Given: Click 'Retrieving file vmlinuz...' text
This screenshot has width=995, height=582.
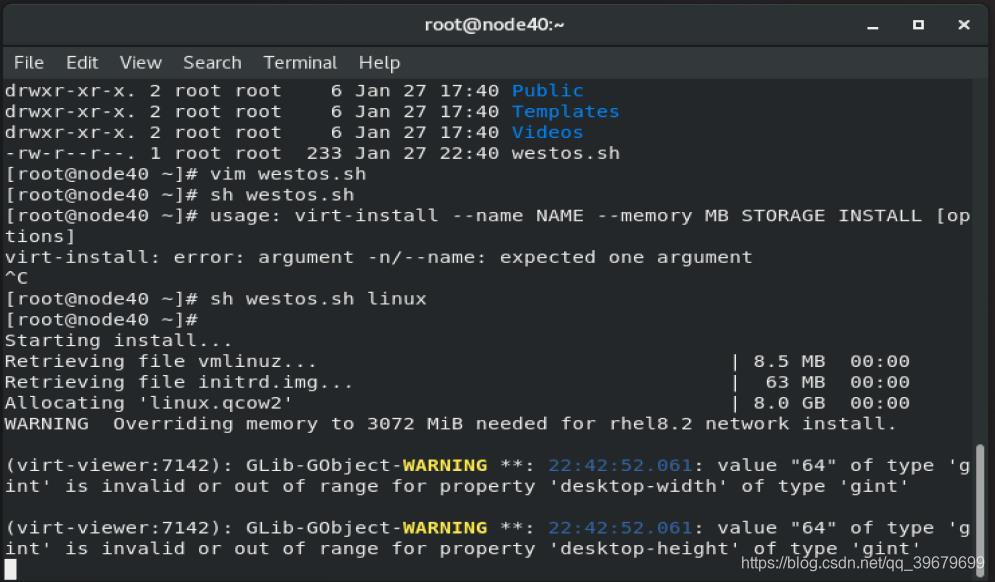Looking at the screenshot, I should pos(161,362).
